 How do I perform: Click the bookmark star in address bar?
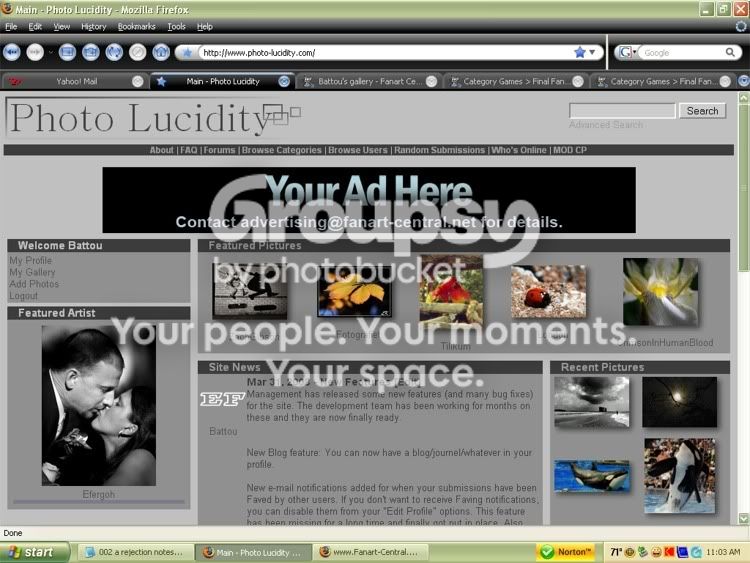pos(580,52)
